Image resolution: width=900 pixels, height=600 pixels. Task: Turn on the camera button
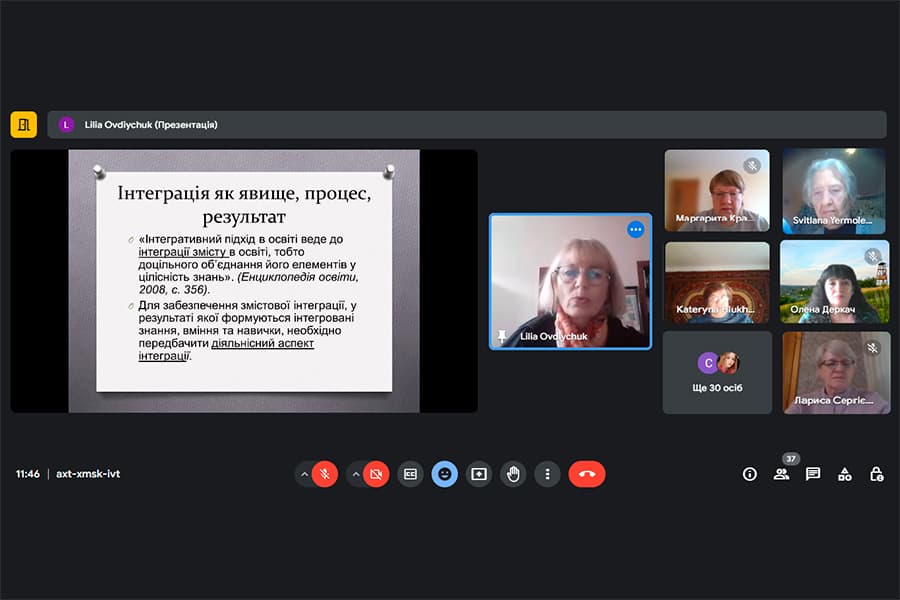tap(376, 474)
